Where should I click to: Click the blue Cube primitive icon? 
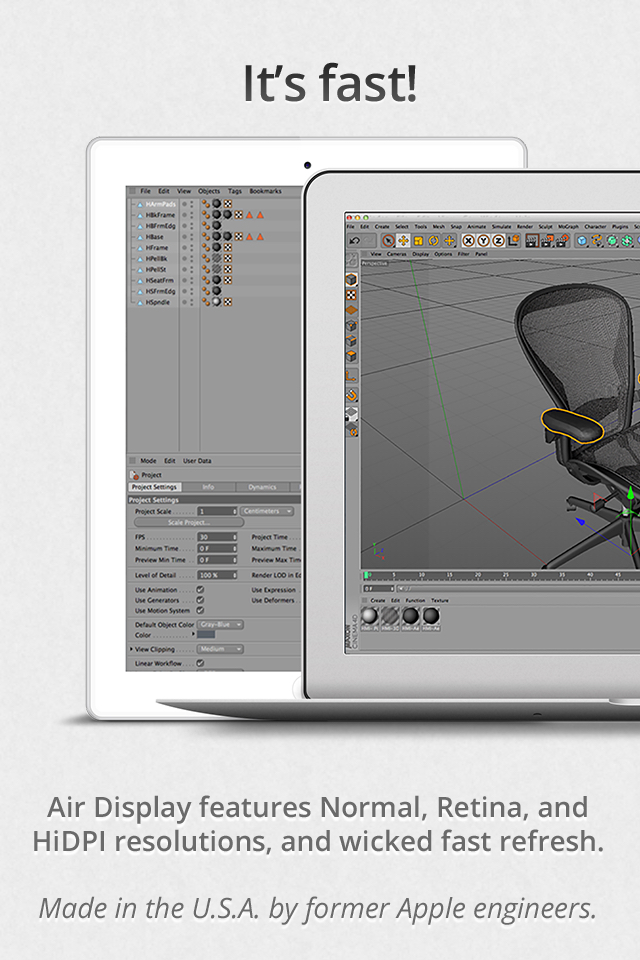(582, 241)
